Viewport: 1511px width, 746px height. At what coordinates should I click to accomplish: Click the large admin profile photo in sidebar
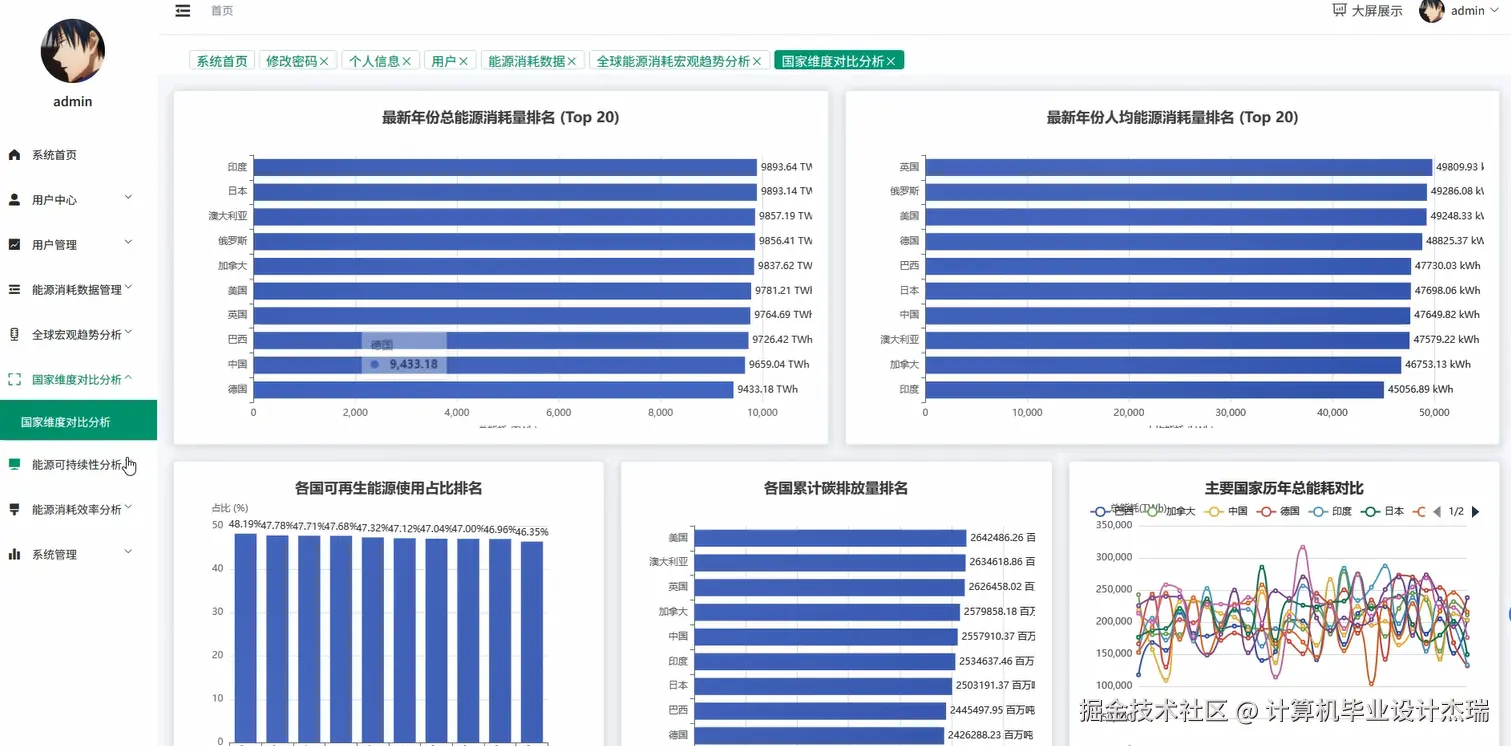[73, 51]
